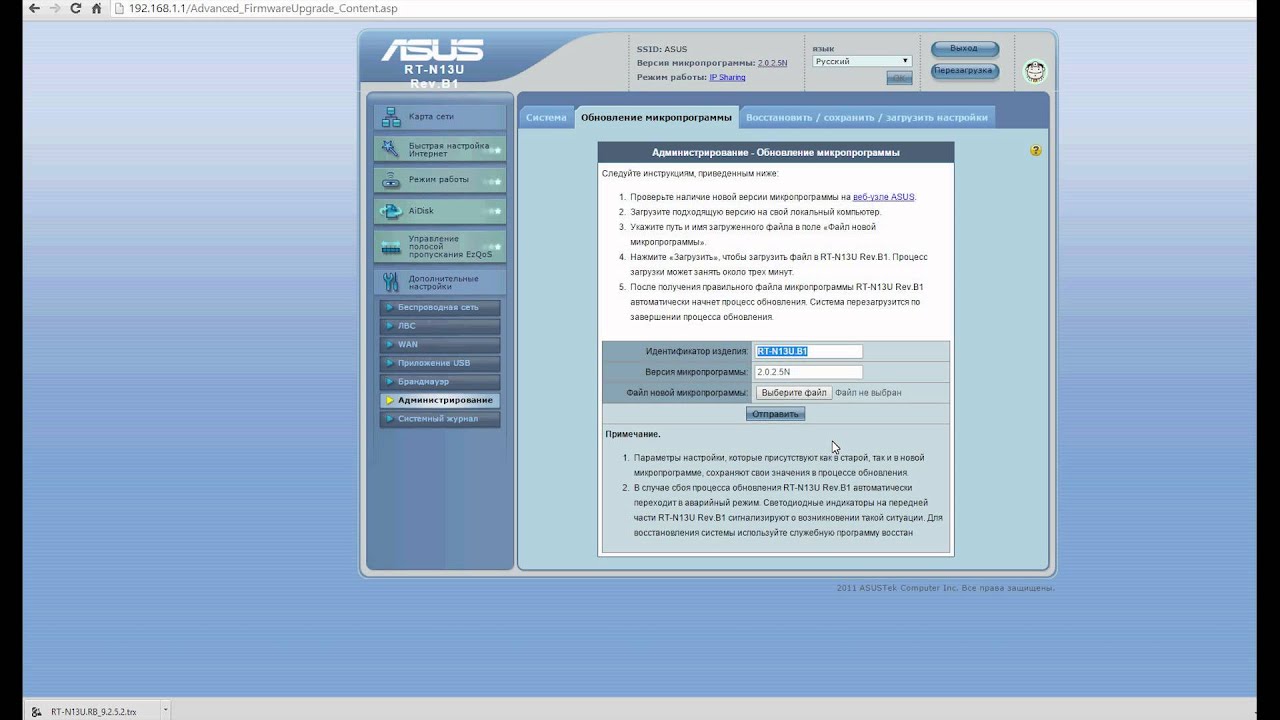Click the file icon of downloaded RT-N13U.trx
This screenshot has width=1280, height=720.
coord(38,712)
